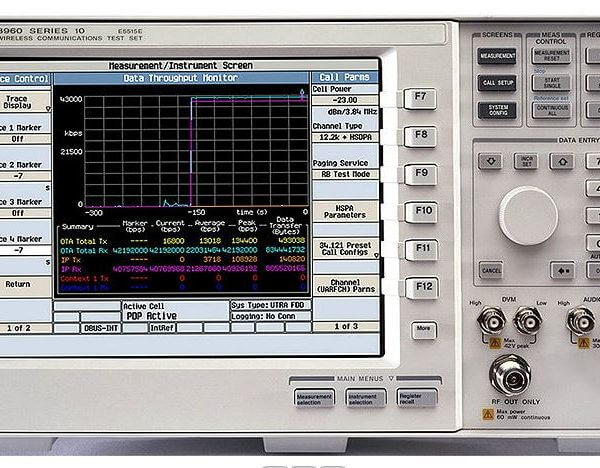
Task: Select the OTA Total Rx summary row
Action: point(183,250)
